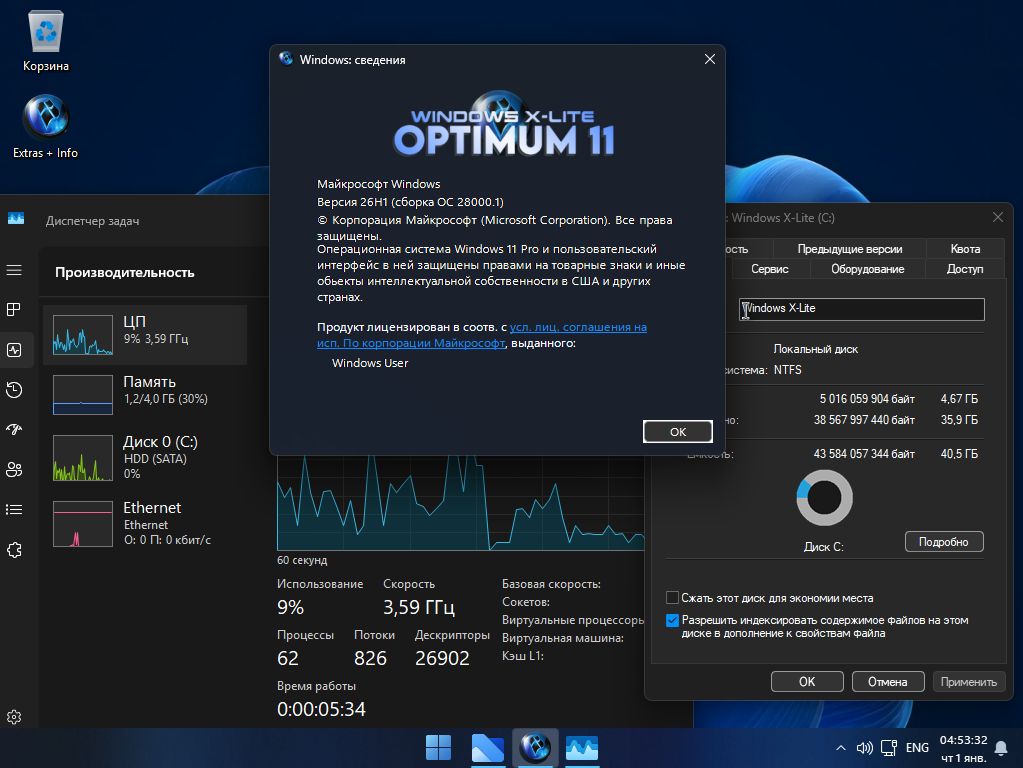Screen dimensions: 1023x768
Task: Click the Task Manager app icon in title bar
Action: 16,219
